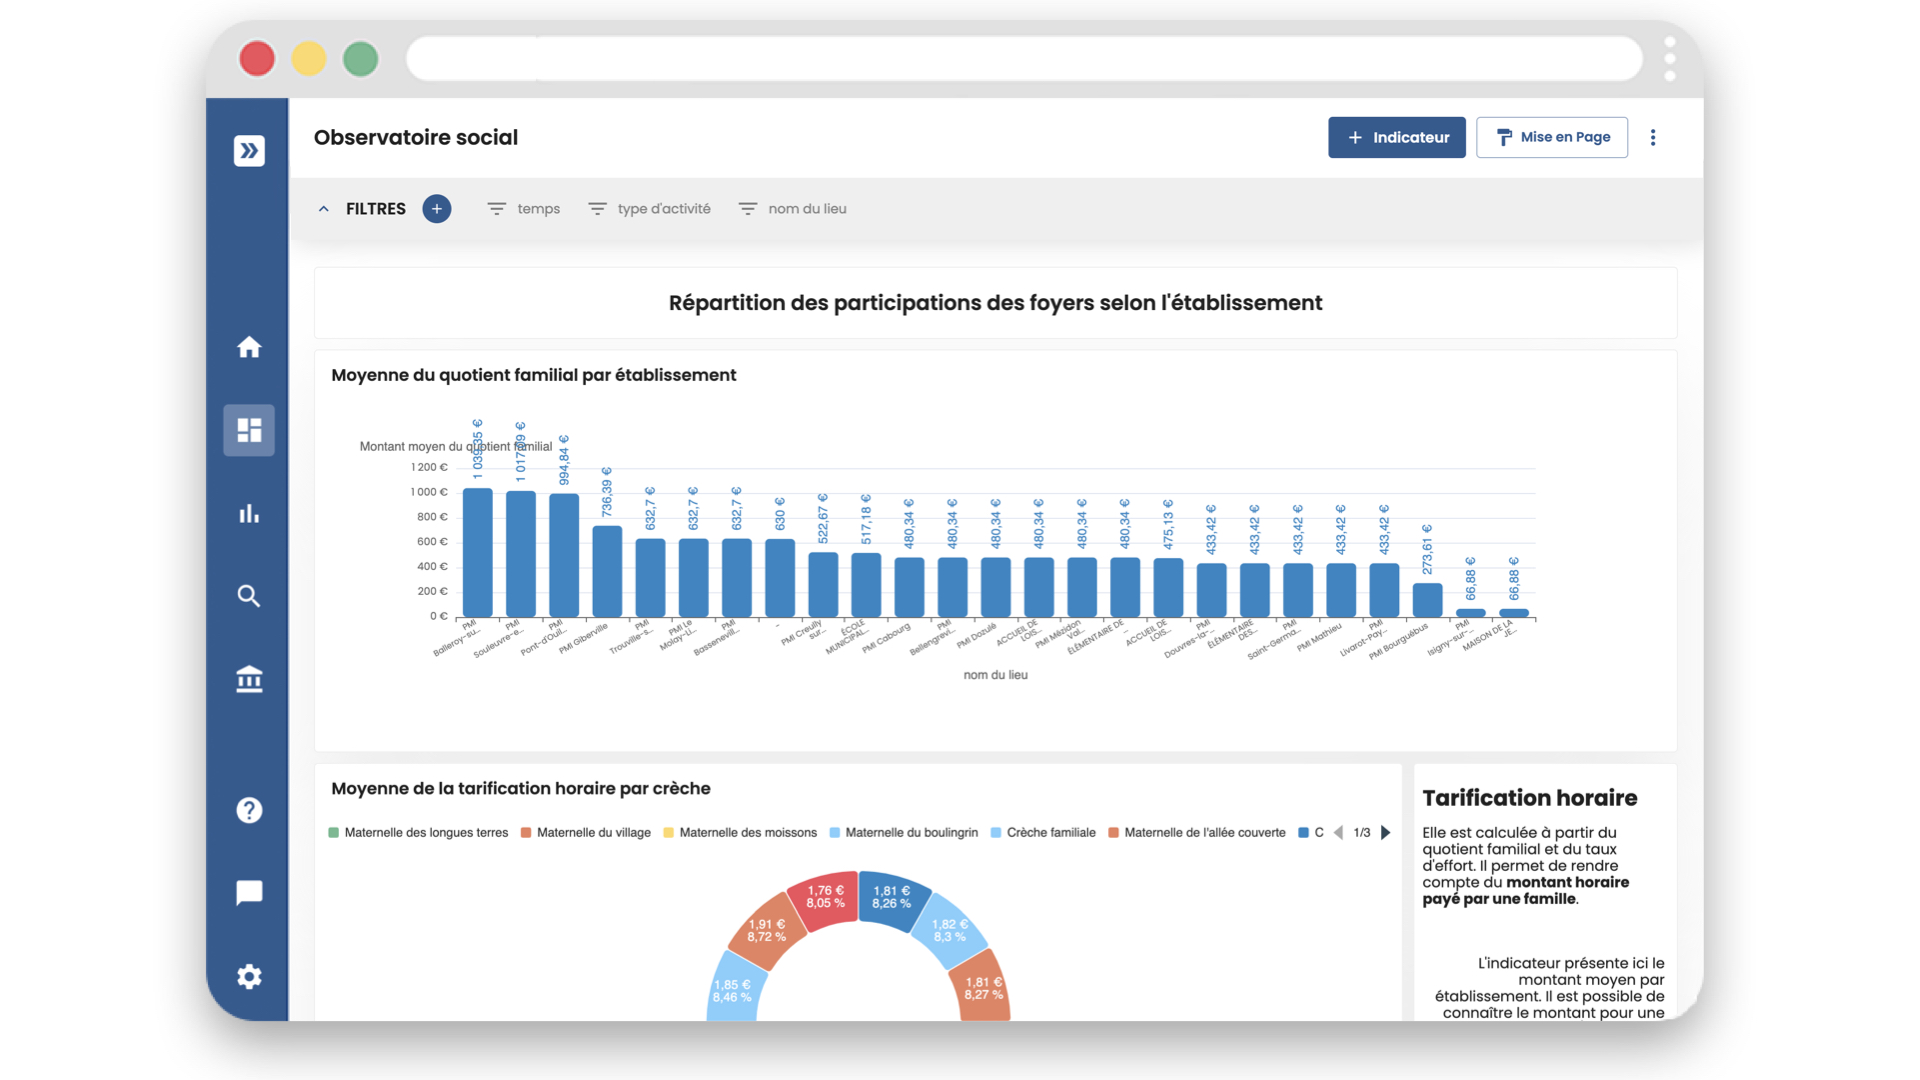Click the Indicateur button

pos(1396,138)
